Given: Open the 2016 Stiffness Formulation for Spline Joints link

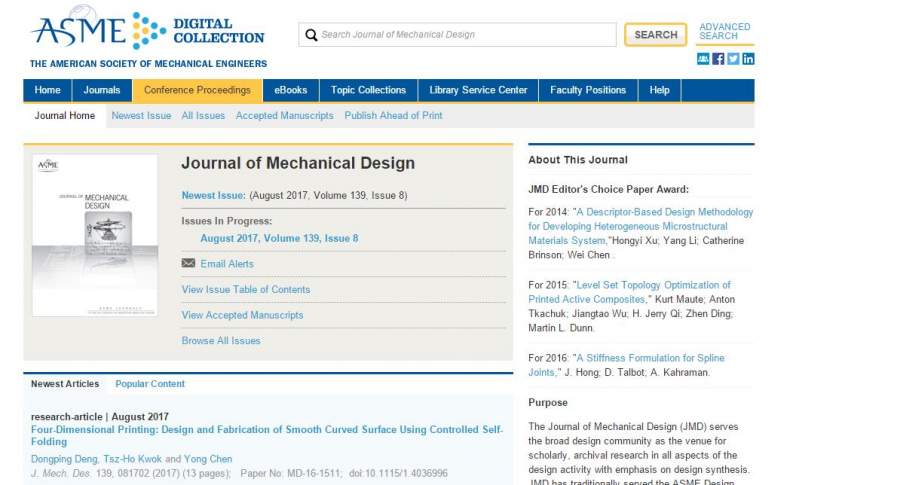Looking at the screenshot, I should 626,365.
